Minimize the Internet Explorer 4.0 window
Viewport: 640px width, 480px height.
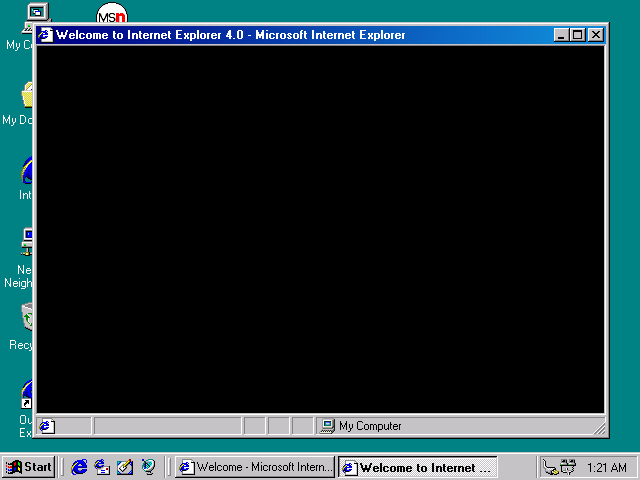pos(562,35)
